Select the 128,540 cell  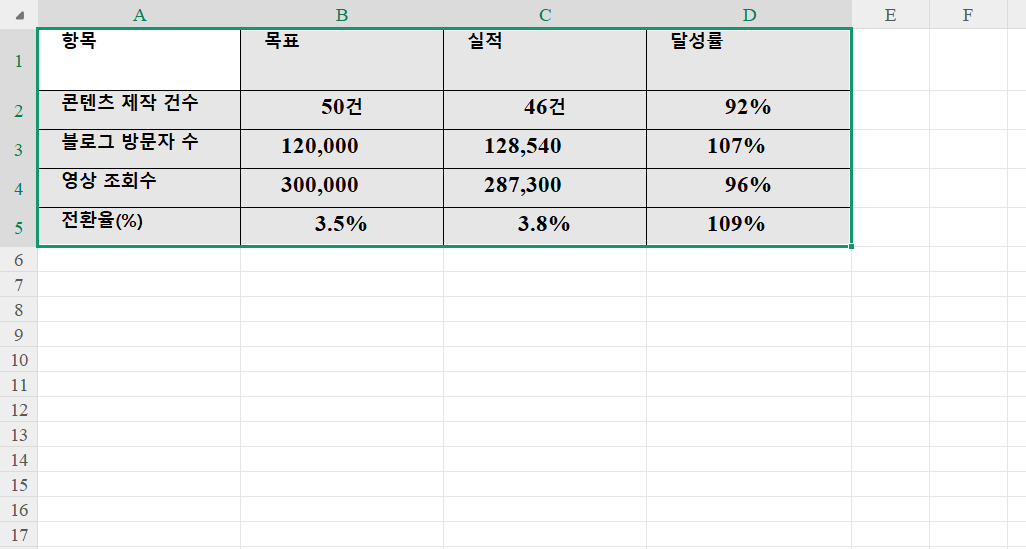544,149
